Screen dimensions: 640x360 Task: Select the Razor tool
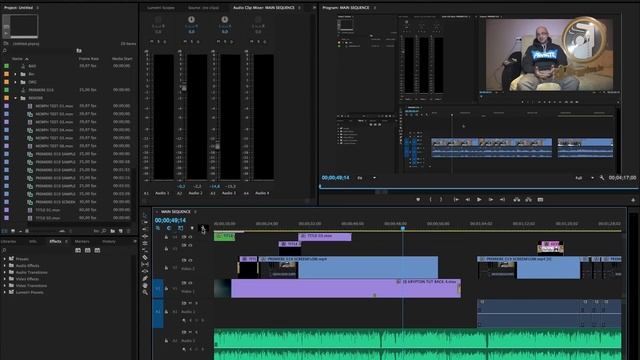point(145,257)
